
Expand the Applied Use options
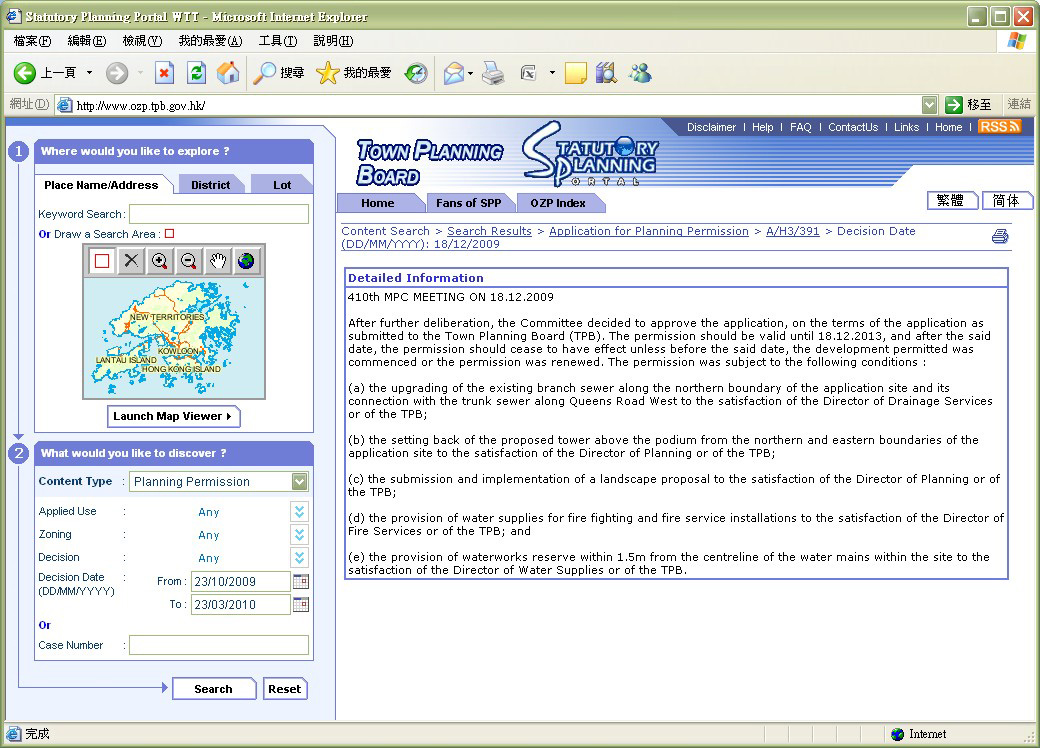(300, 511)
